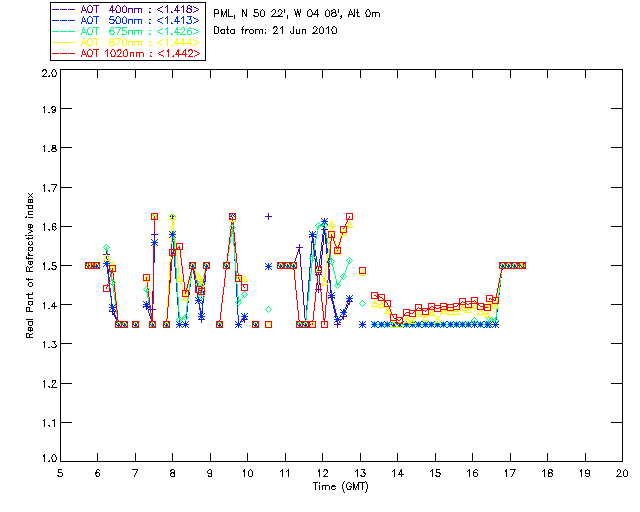Click the 'Real Part of Refractive index' axis title
The image size is (640, 512).
tap(29, 265)
